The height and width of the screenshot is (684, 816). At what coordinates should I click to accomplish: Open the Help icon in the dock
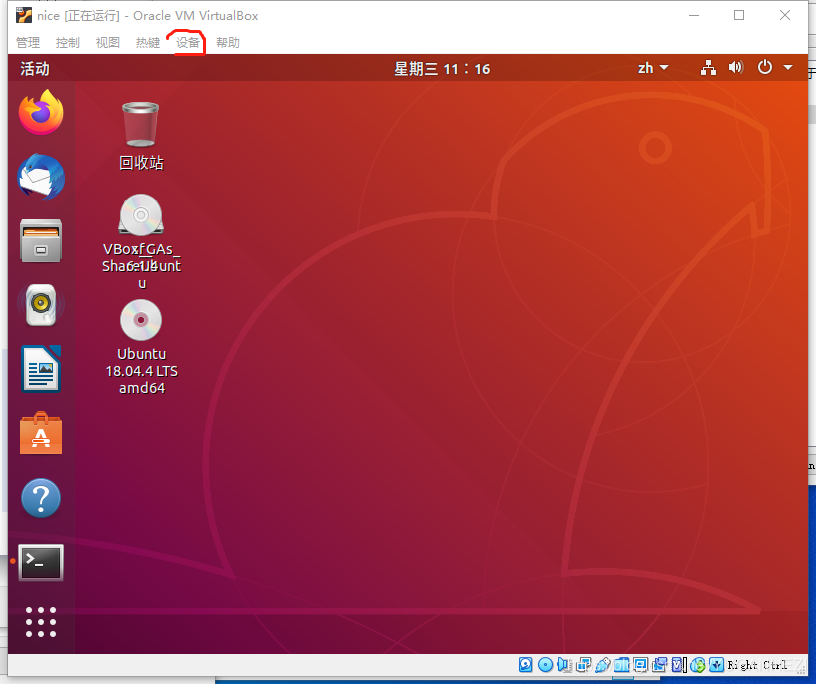pyautogui.click(x=41, y=498)
